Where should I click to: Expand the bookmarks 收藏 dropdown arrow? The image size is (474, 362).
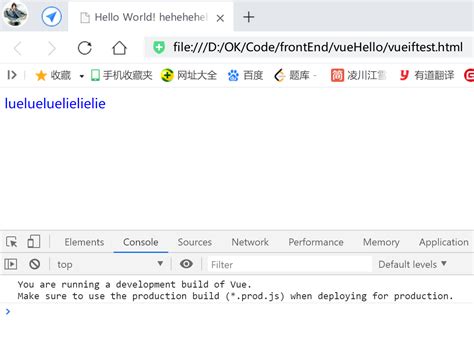click(x=81, y=76)
